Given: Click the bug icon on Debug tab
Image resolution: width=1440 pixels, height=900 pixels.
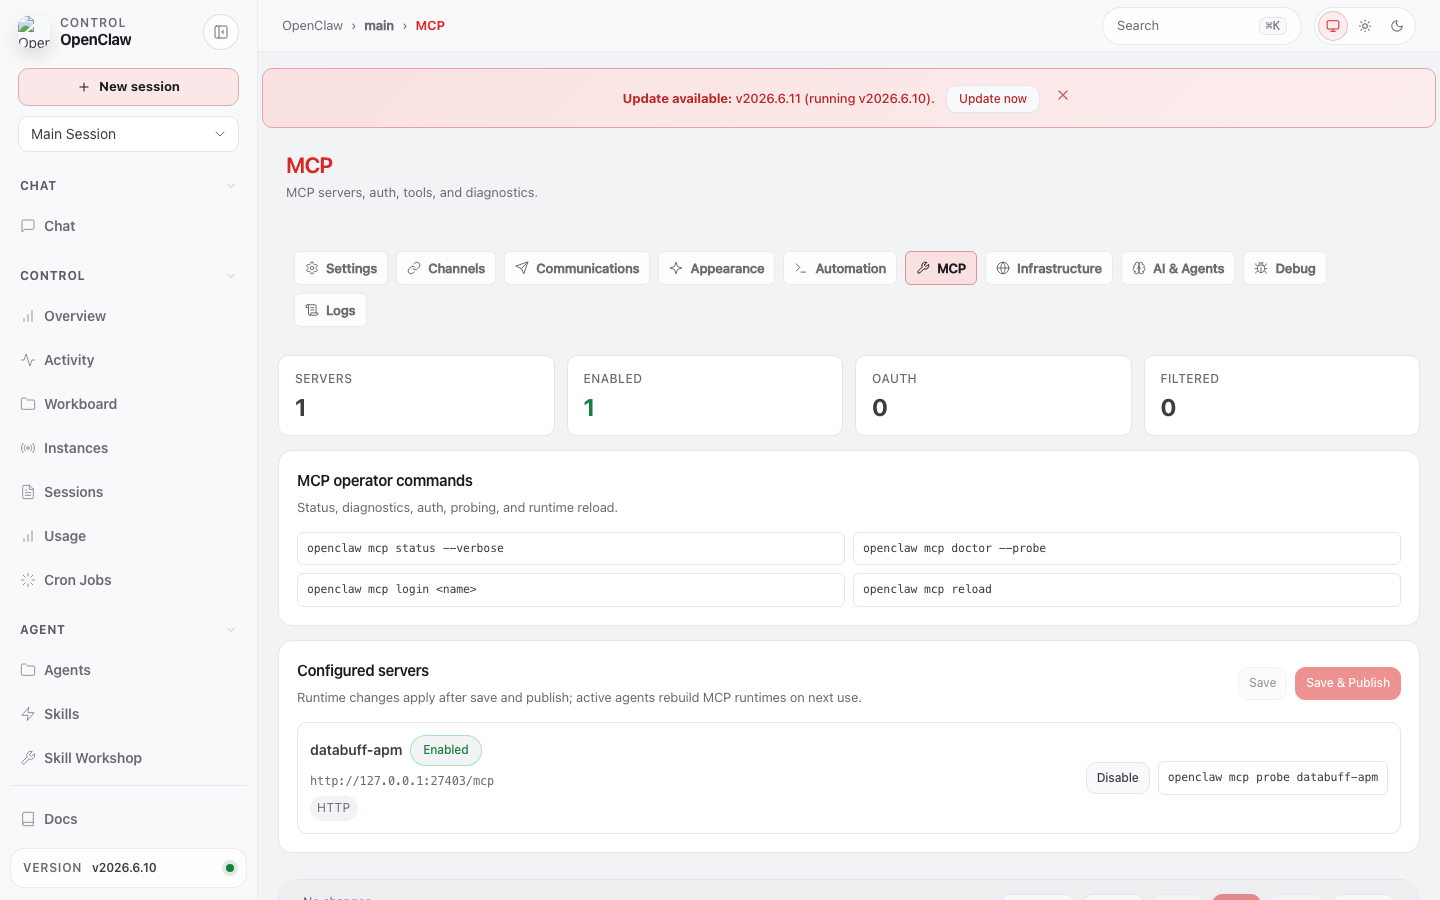Looking at the screenshot, I should [x=1261, y=268].
